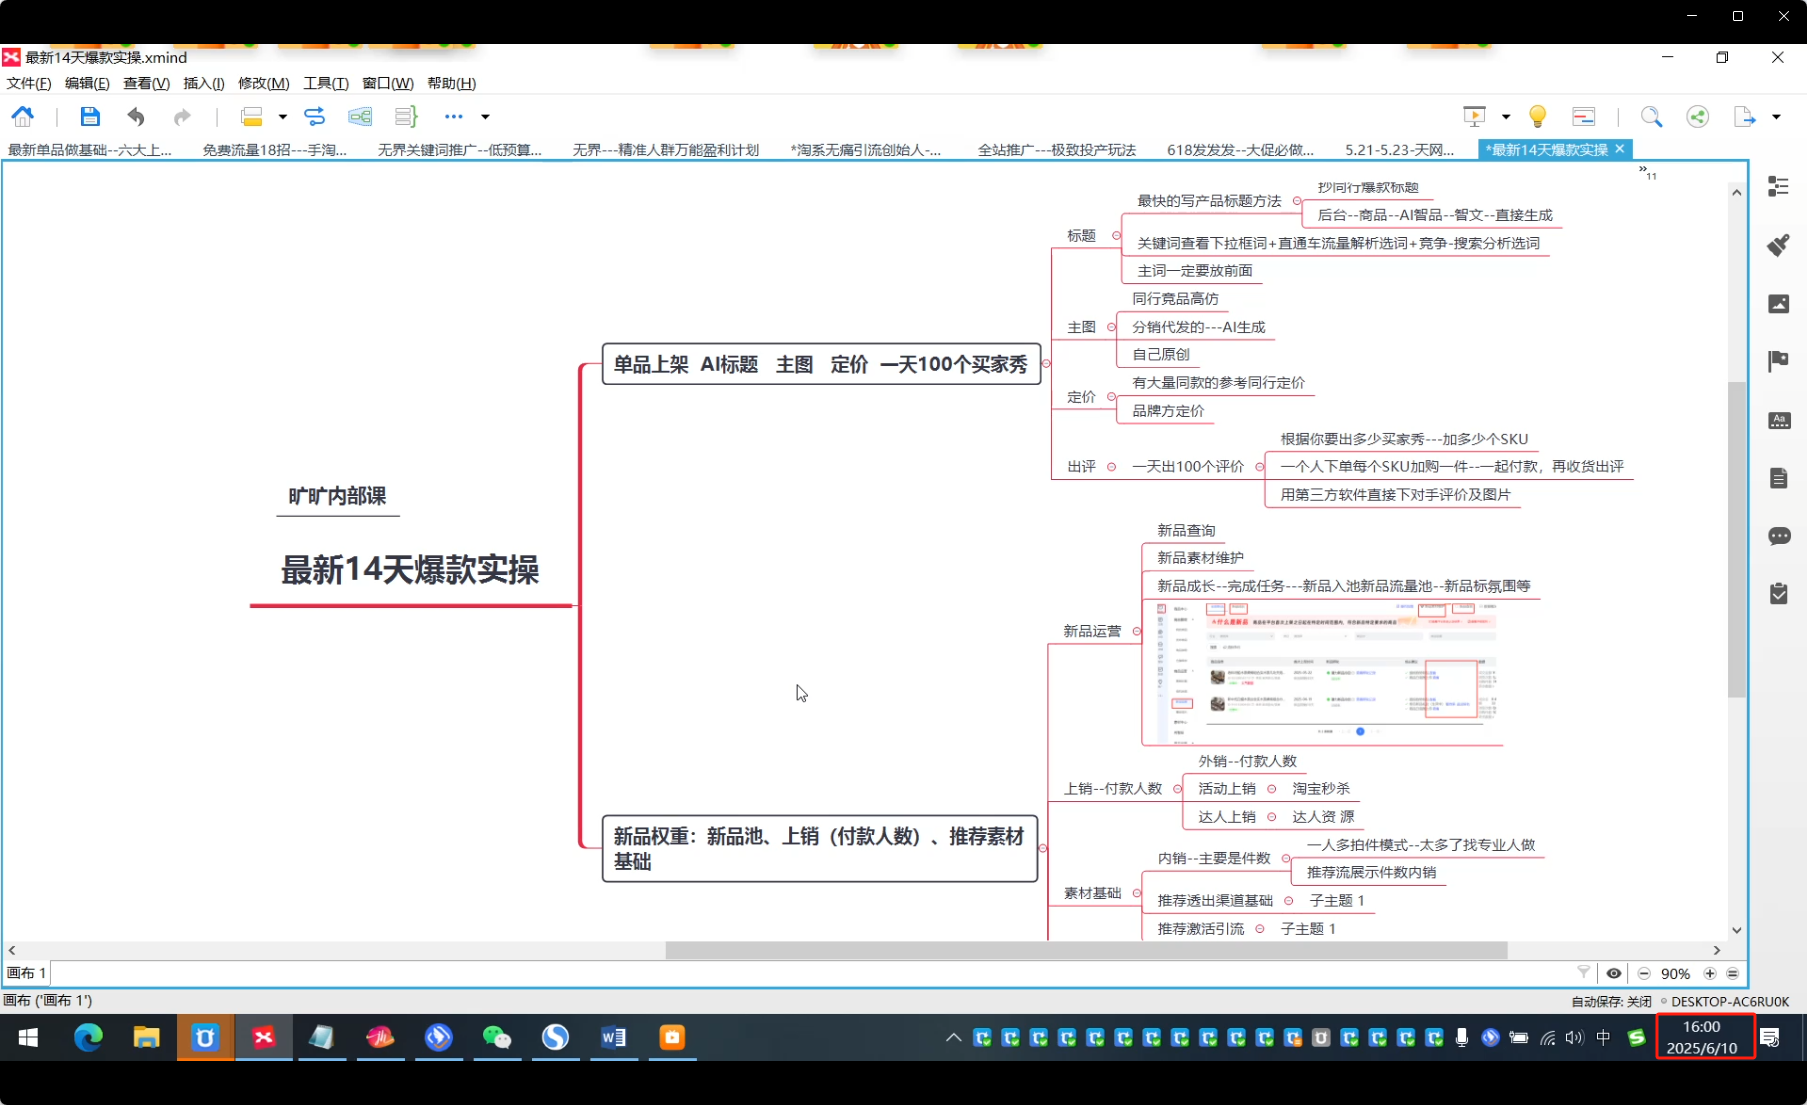
Task: Click the Home icon in the toolbar
Action: point(23,117)
